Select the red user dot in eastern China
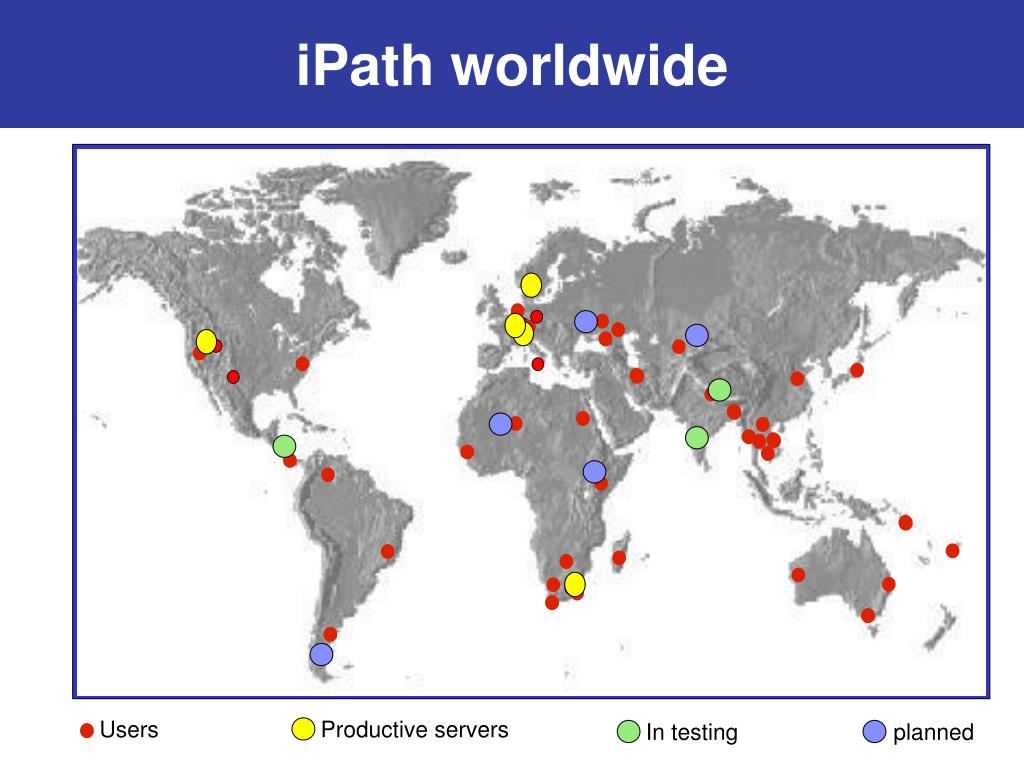 coord(797,378)
